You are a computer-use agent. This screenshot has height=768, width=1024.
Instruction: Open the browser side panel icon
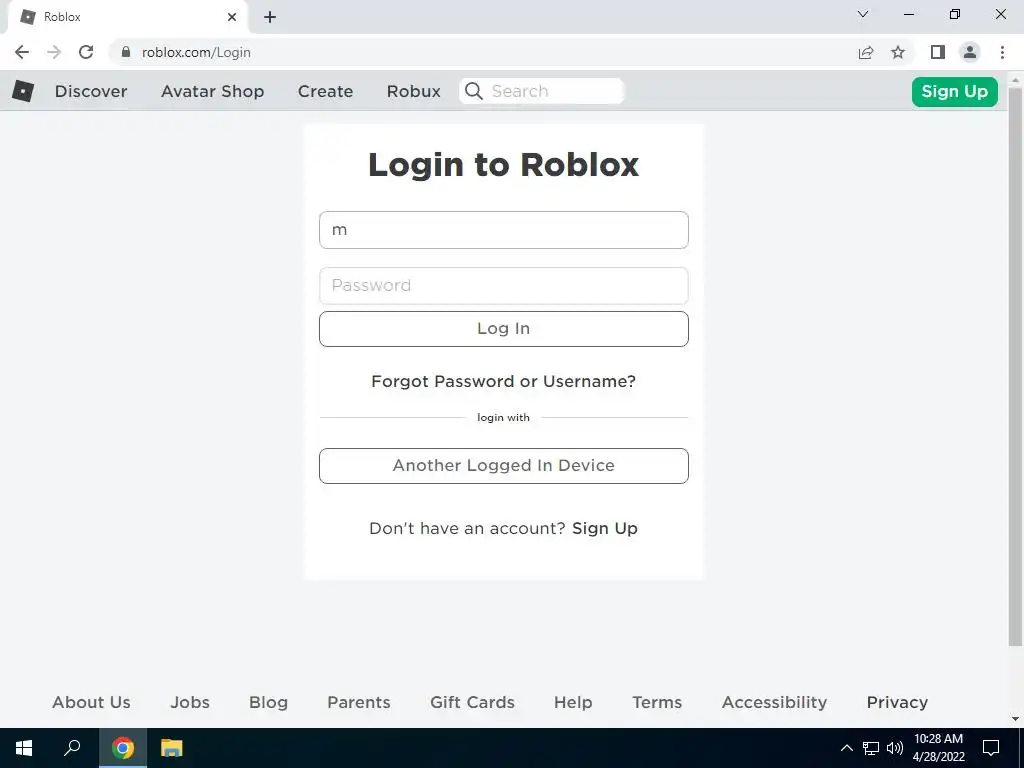(938, 52)
